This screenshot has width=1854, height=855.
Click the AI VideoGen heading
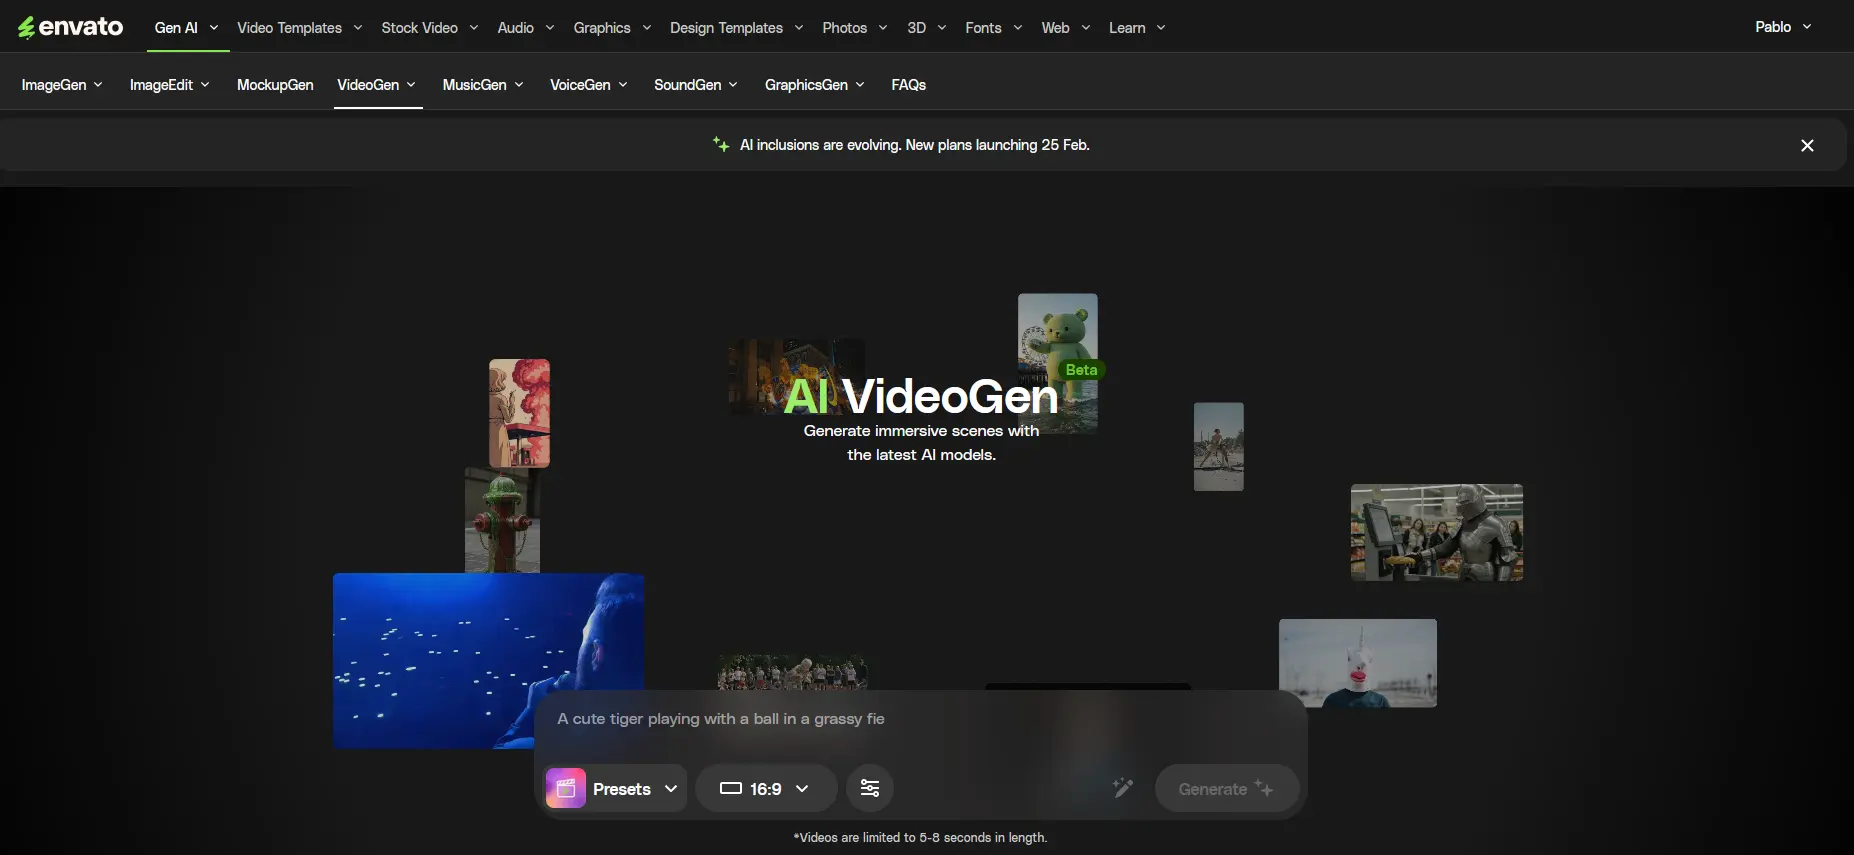(921, 396)
